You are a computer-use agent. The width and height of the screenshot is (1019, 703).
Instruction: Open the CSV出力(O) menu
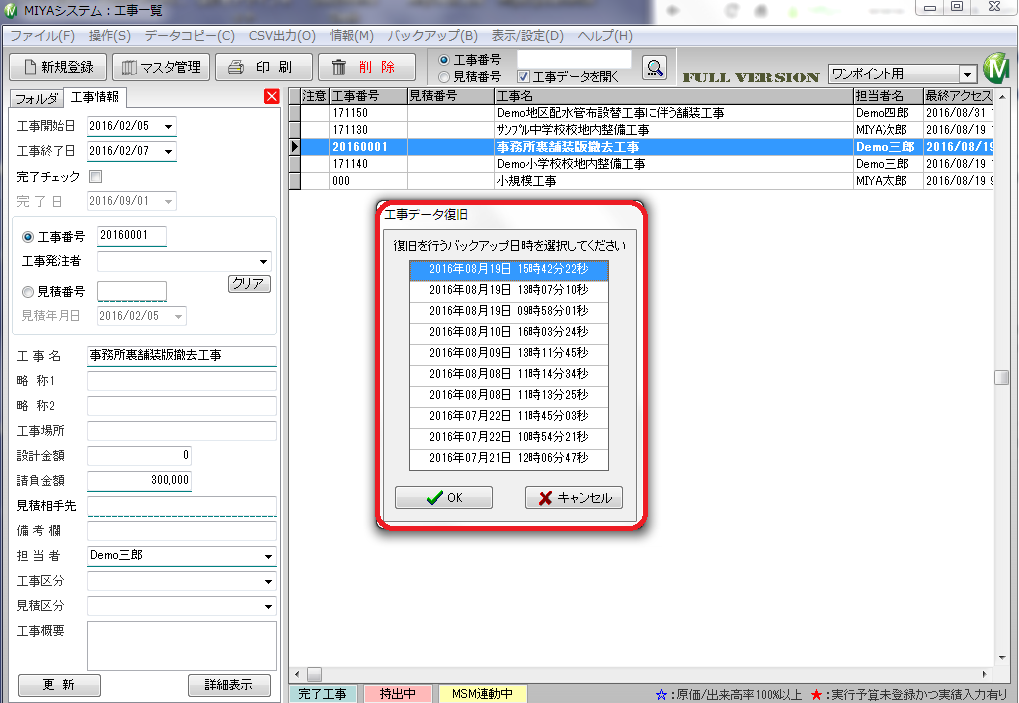pos(282,36)
